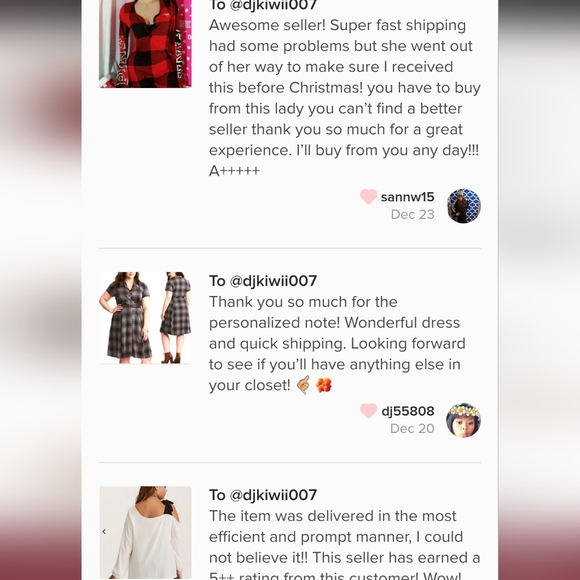580x580 pixels.
Task: Click @djkiwii007 mention in the top review
Action: click(x=273, y=5)
